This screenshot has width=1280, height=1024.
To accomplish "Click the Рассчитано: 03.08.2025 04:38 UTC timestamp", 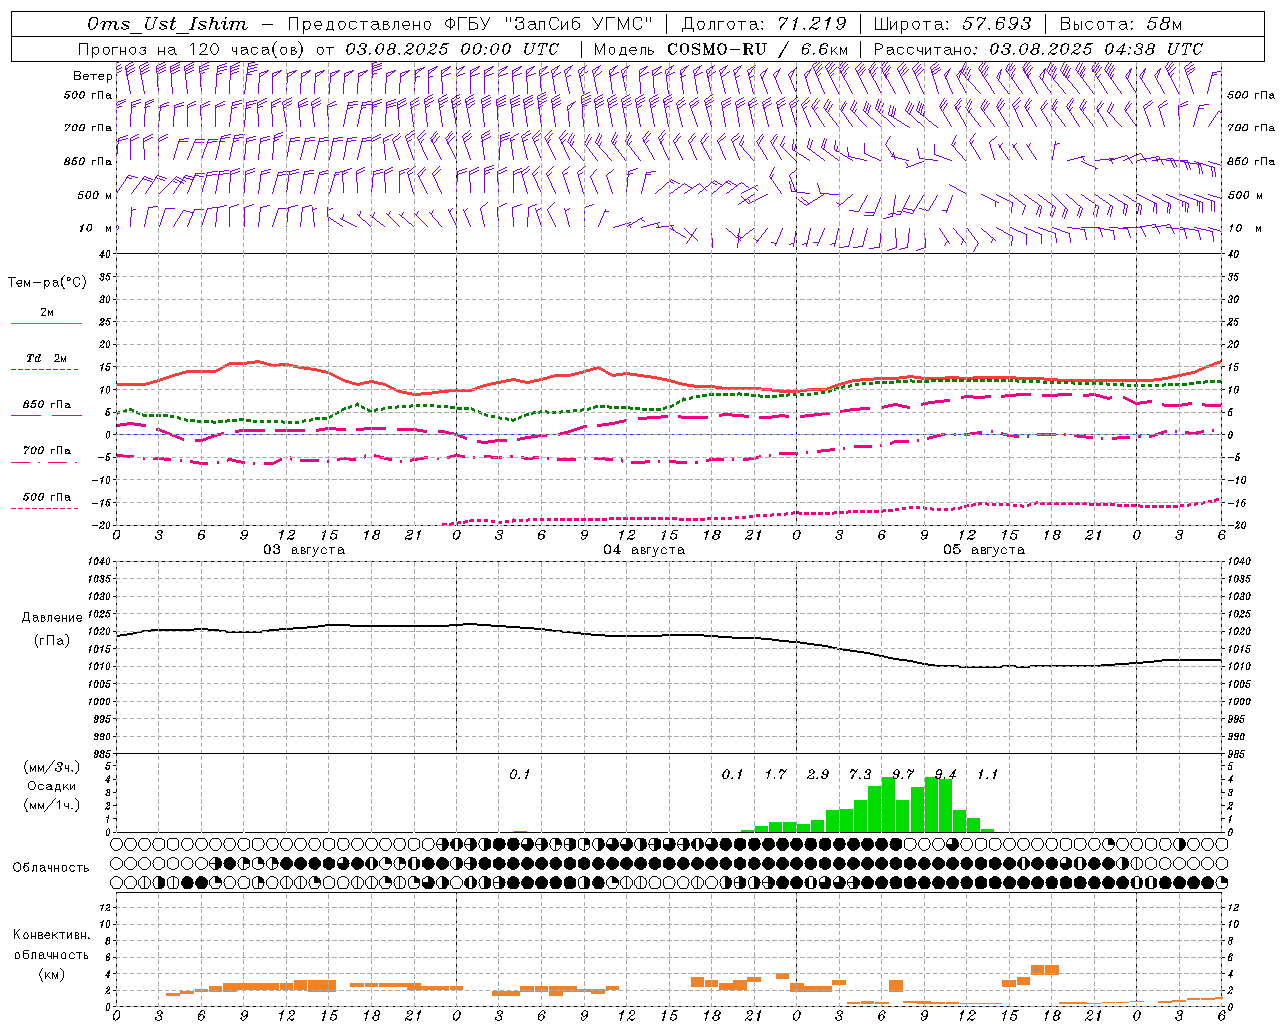I will click(1038, 49).
